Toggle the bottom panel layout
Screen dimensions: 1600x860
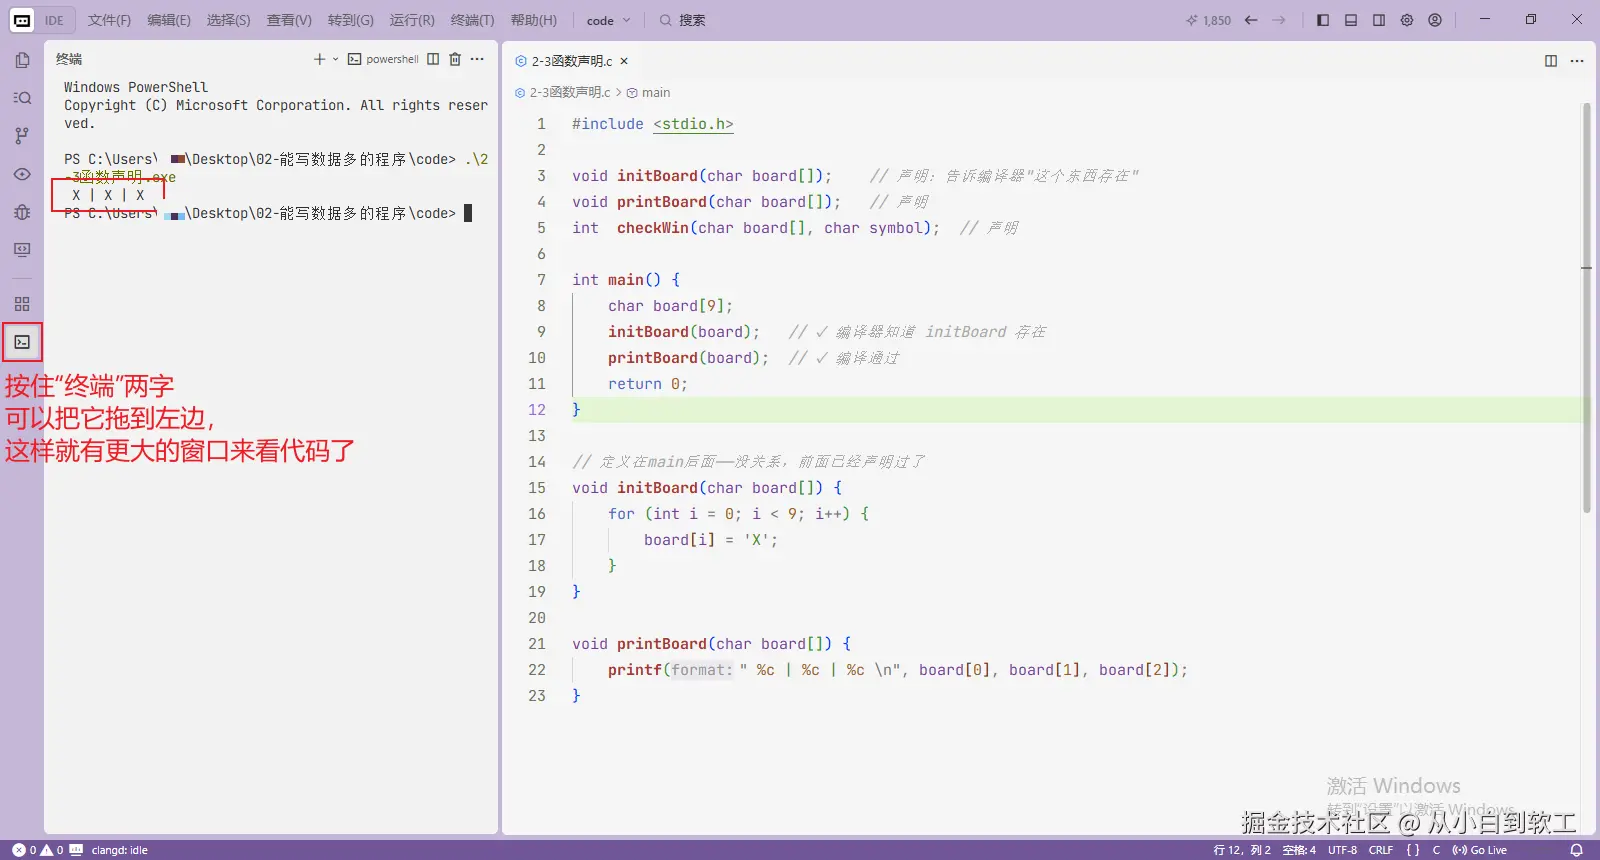pos(1351,20)
